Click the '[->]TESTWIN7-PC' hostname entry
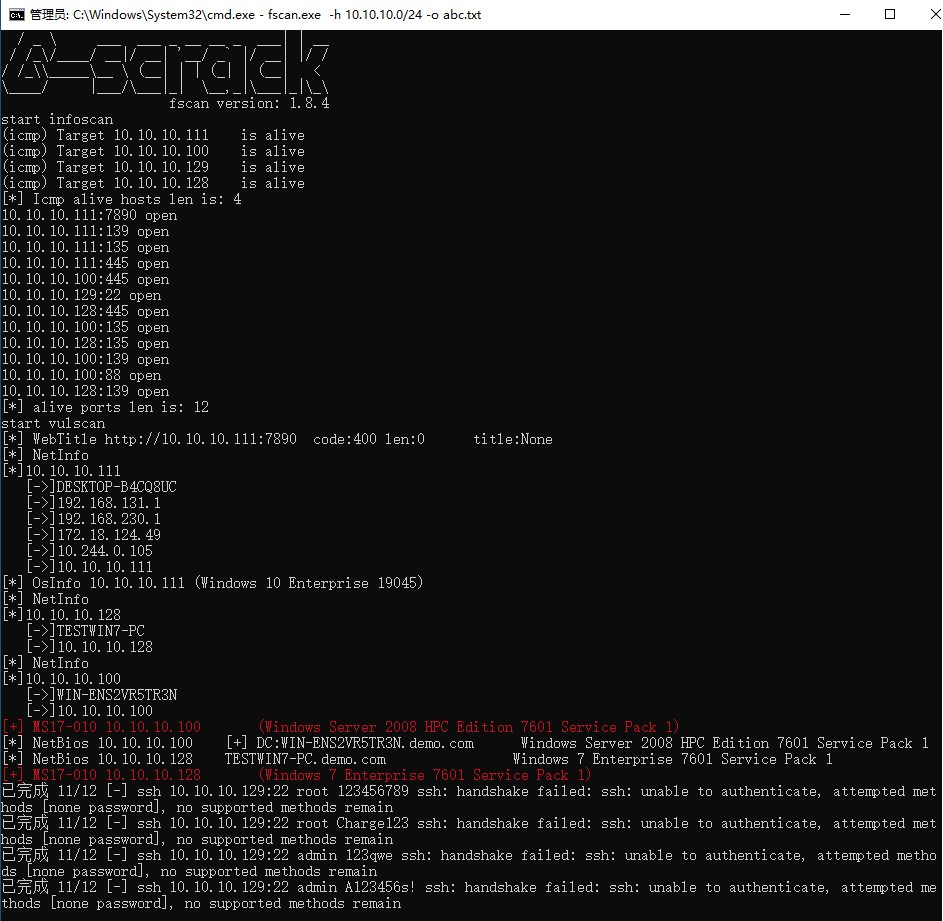This screenshot has height=921, width=943. [85, 631]
